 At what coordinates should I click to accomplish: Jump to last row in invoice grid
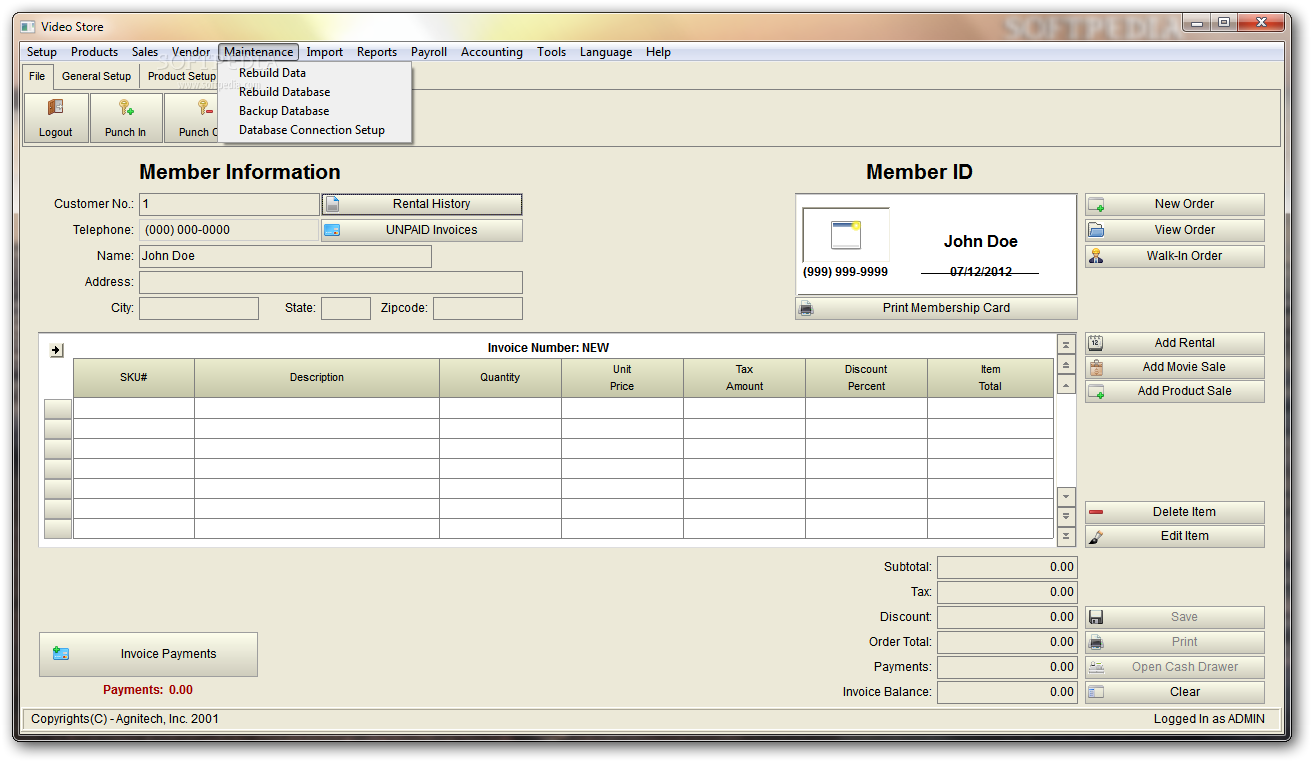tap(1067, 537)
